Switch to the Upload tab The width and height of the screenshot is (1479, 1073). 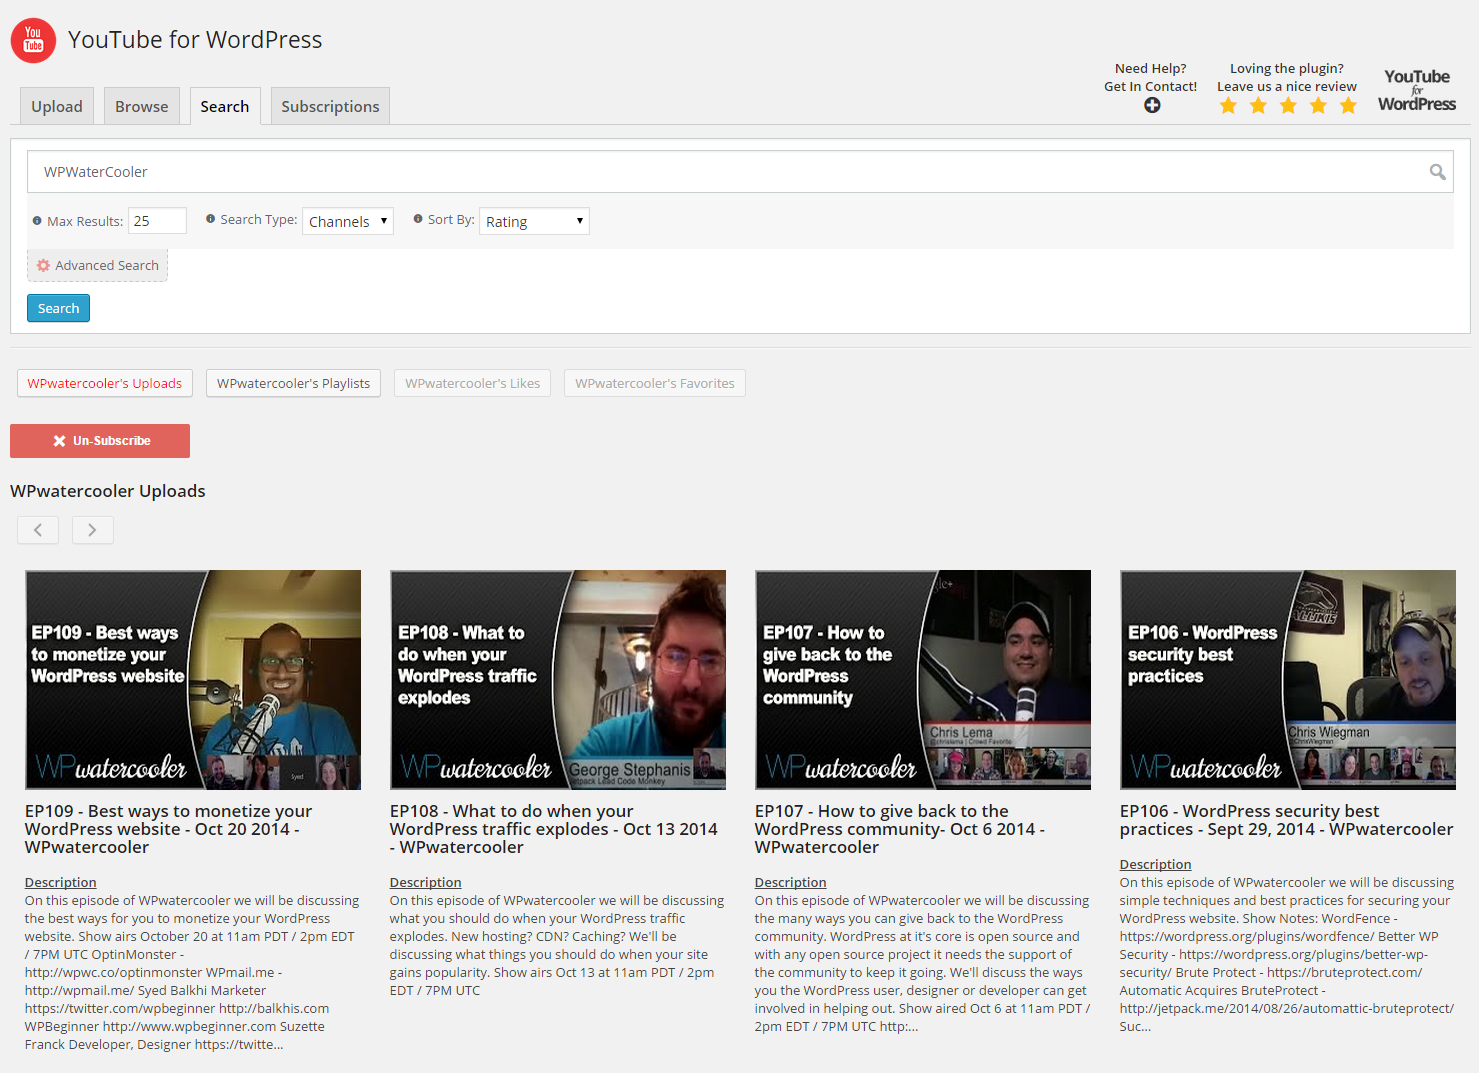(x=57, y=106)
